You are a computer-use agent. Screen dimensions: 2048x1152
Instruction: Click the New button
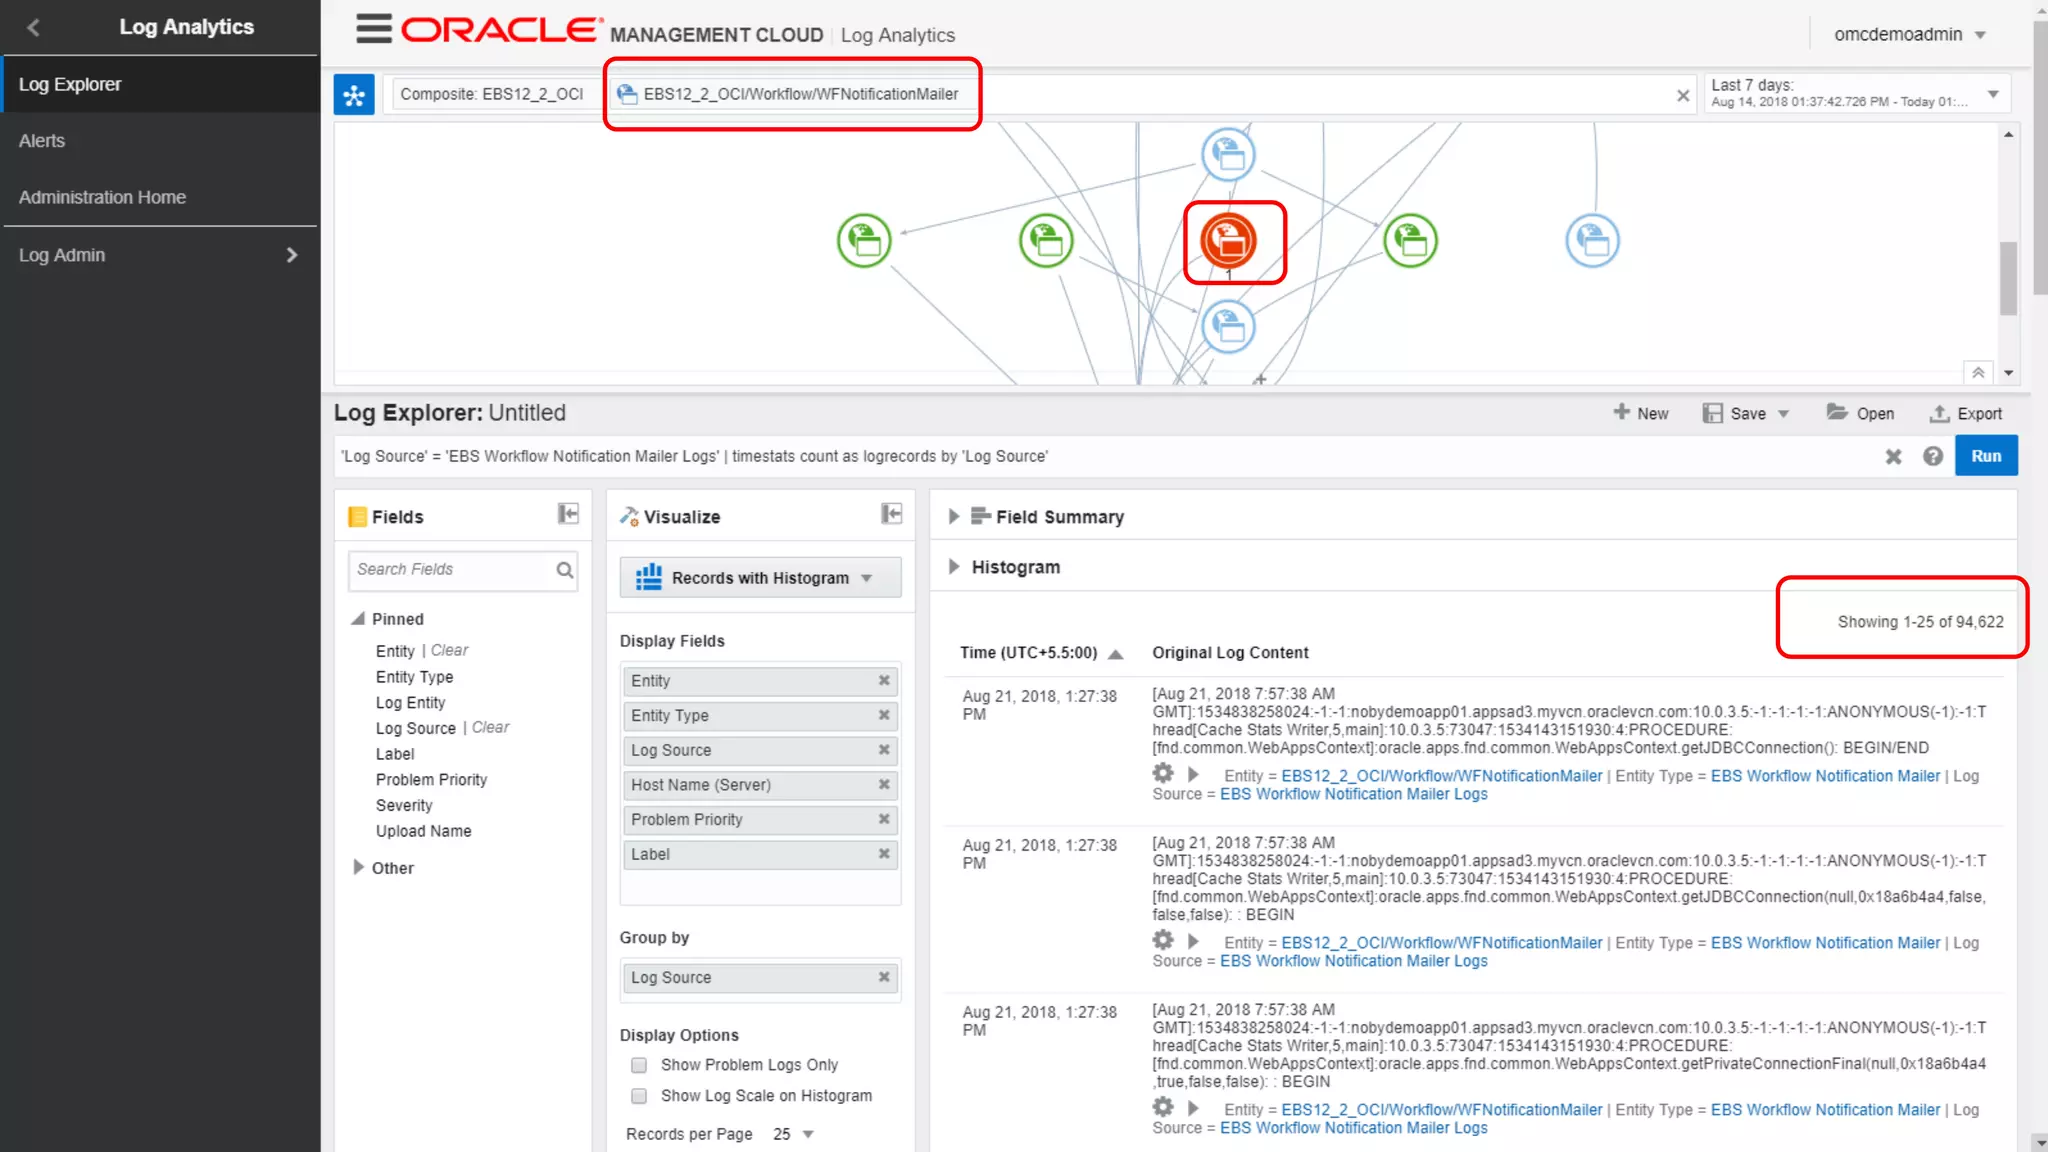[x=1641, y=413]
